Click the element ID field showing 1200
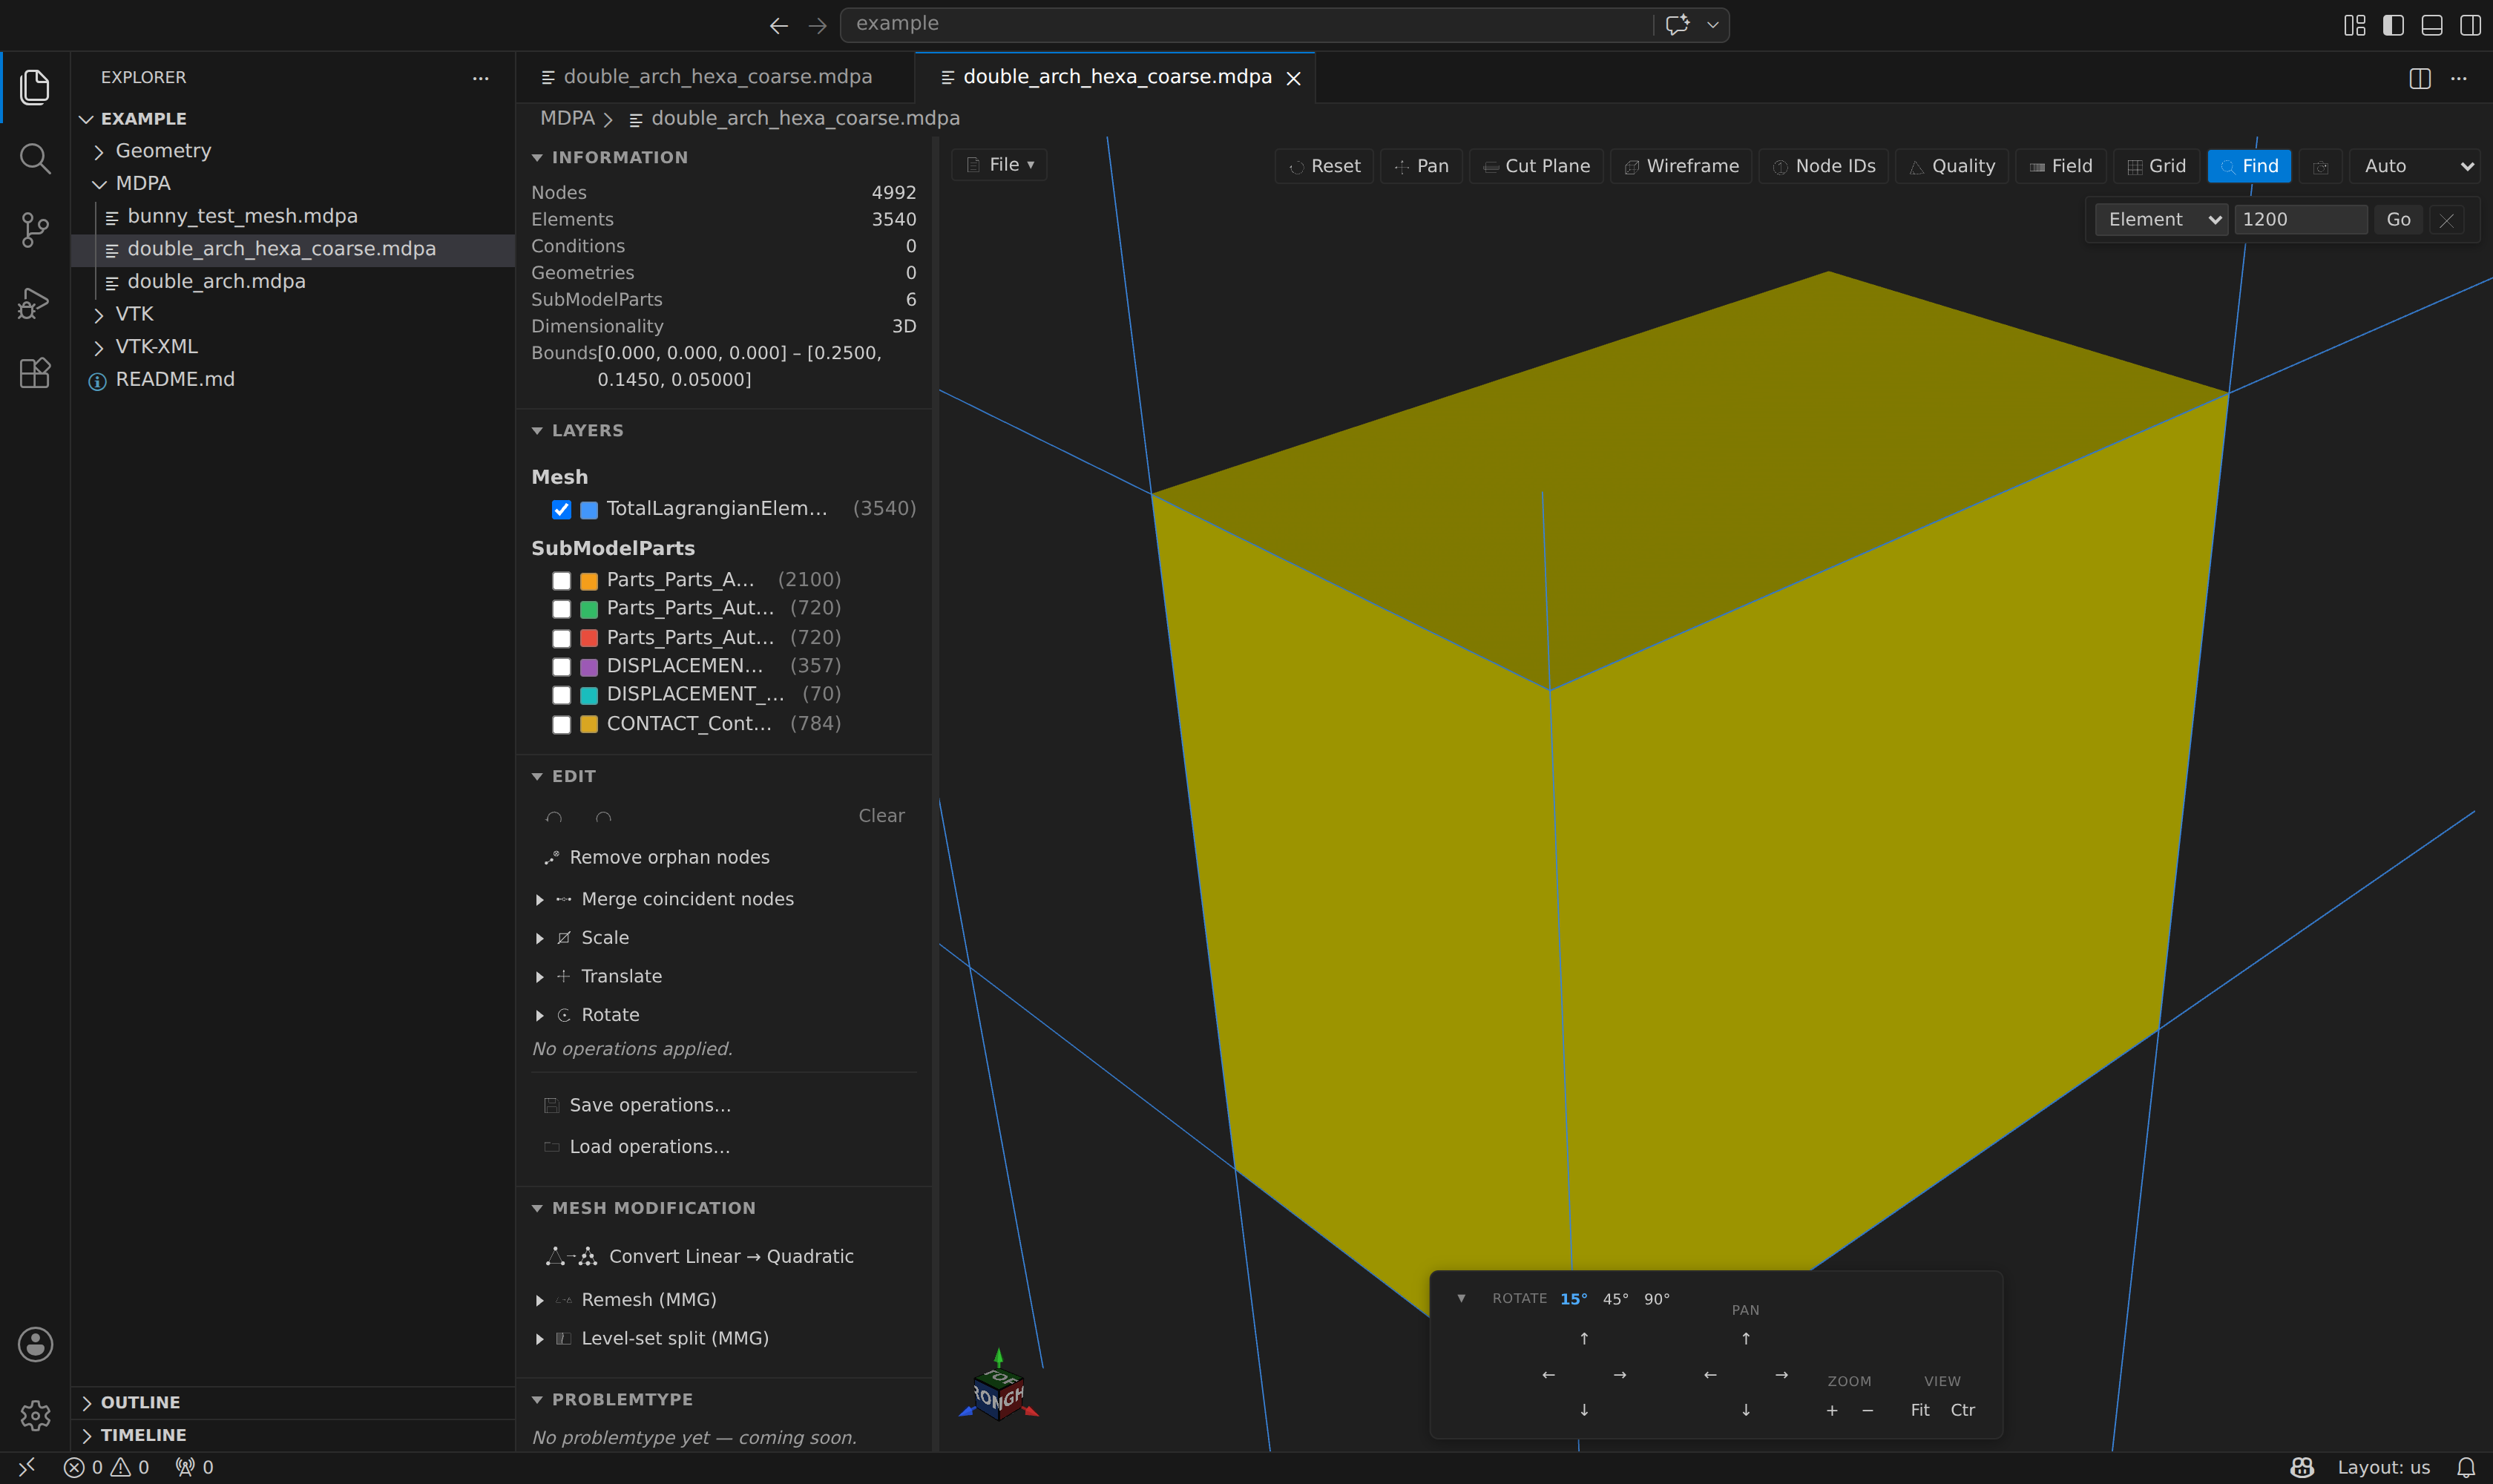 pyautogui.click(x=2301, y=220)
